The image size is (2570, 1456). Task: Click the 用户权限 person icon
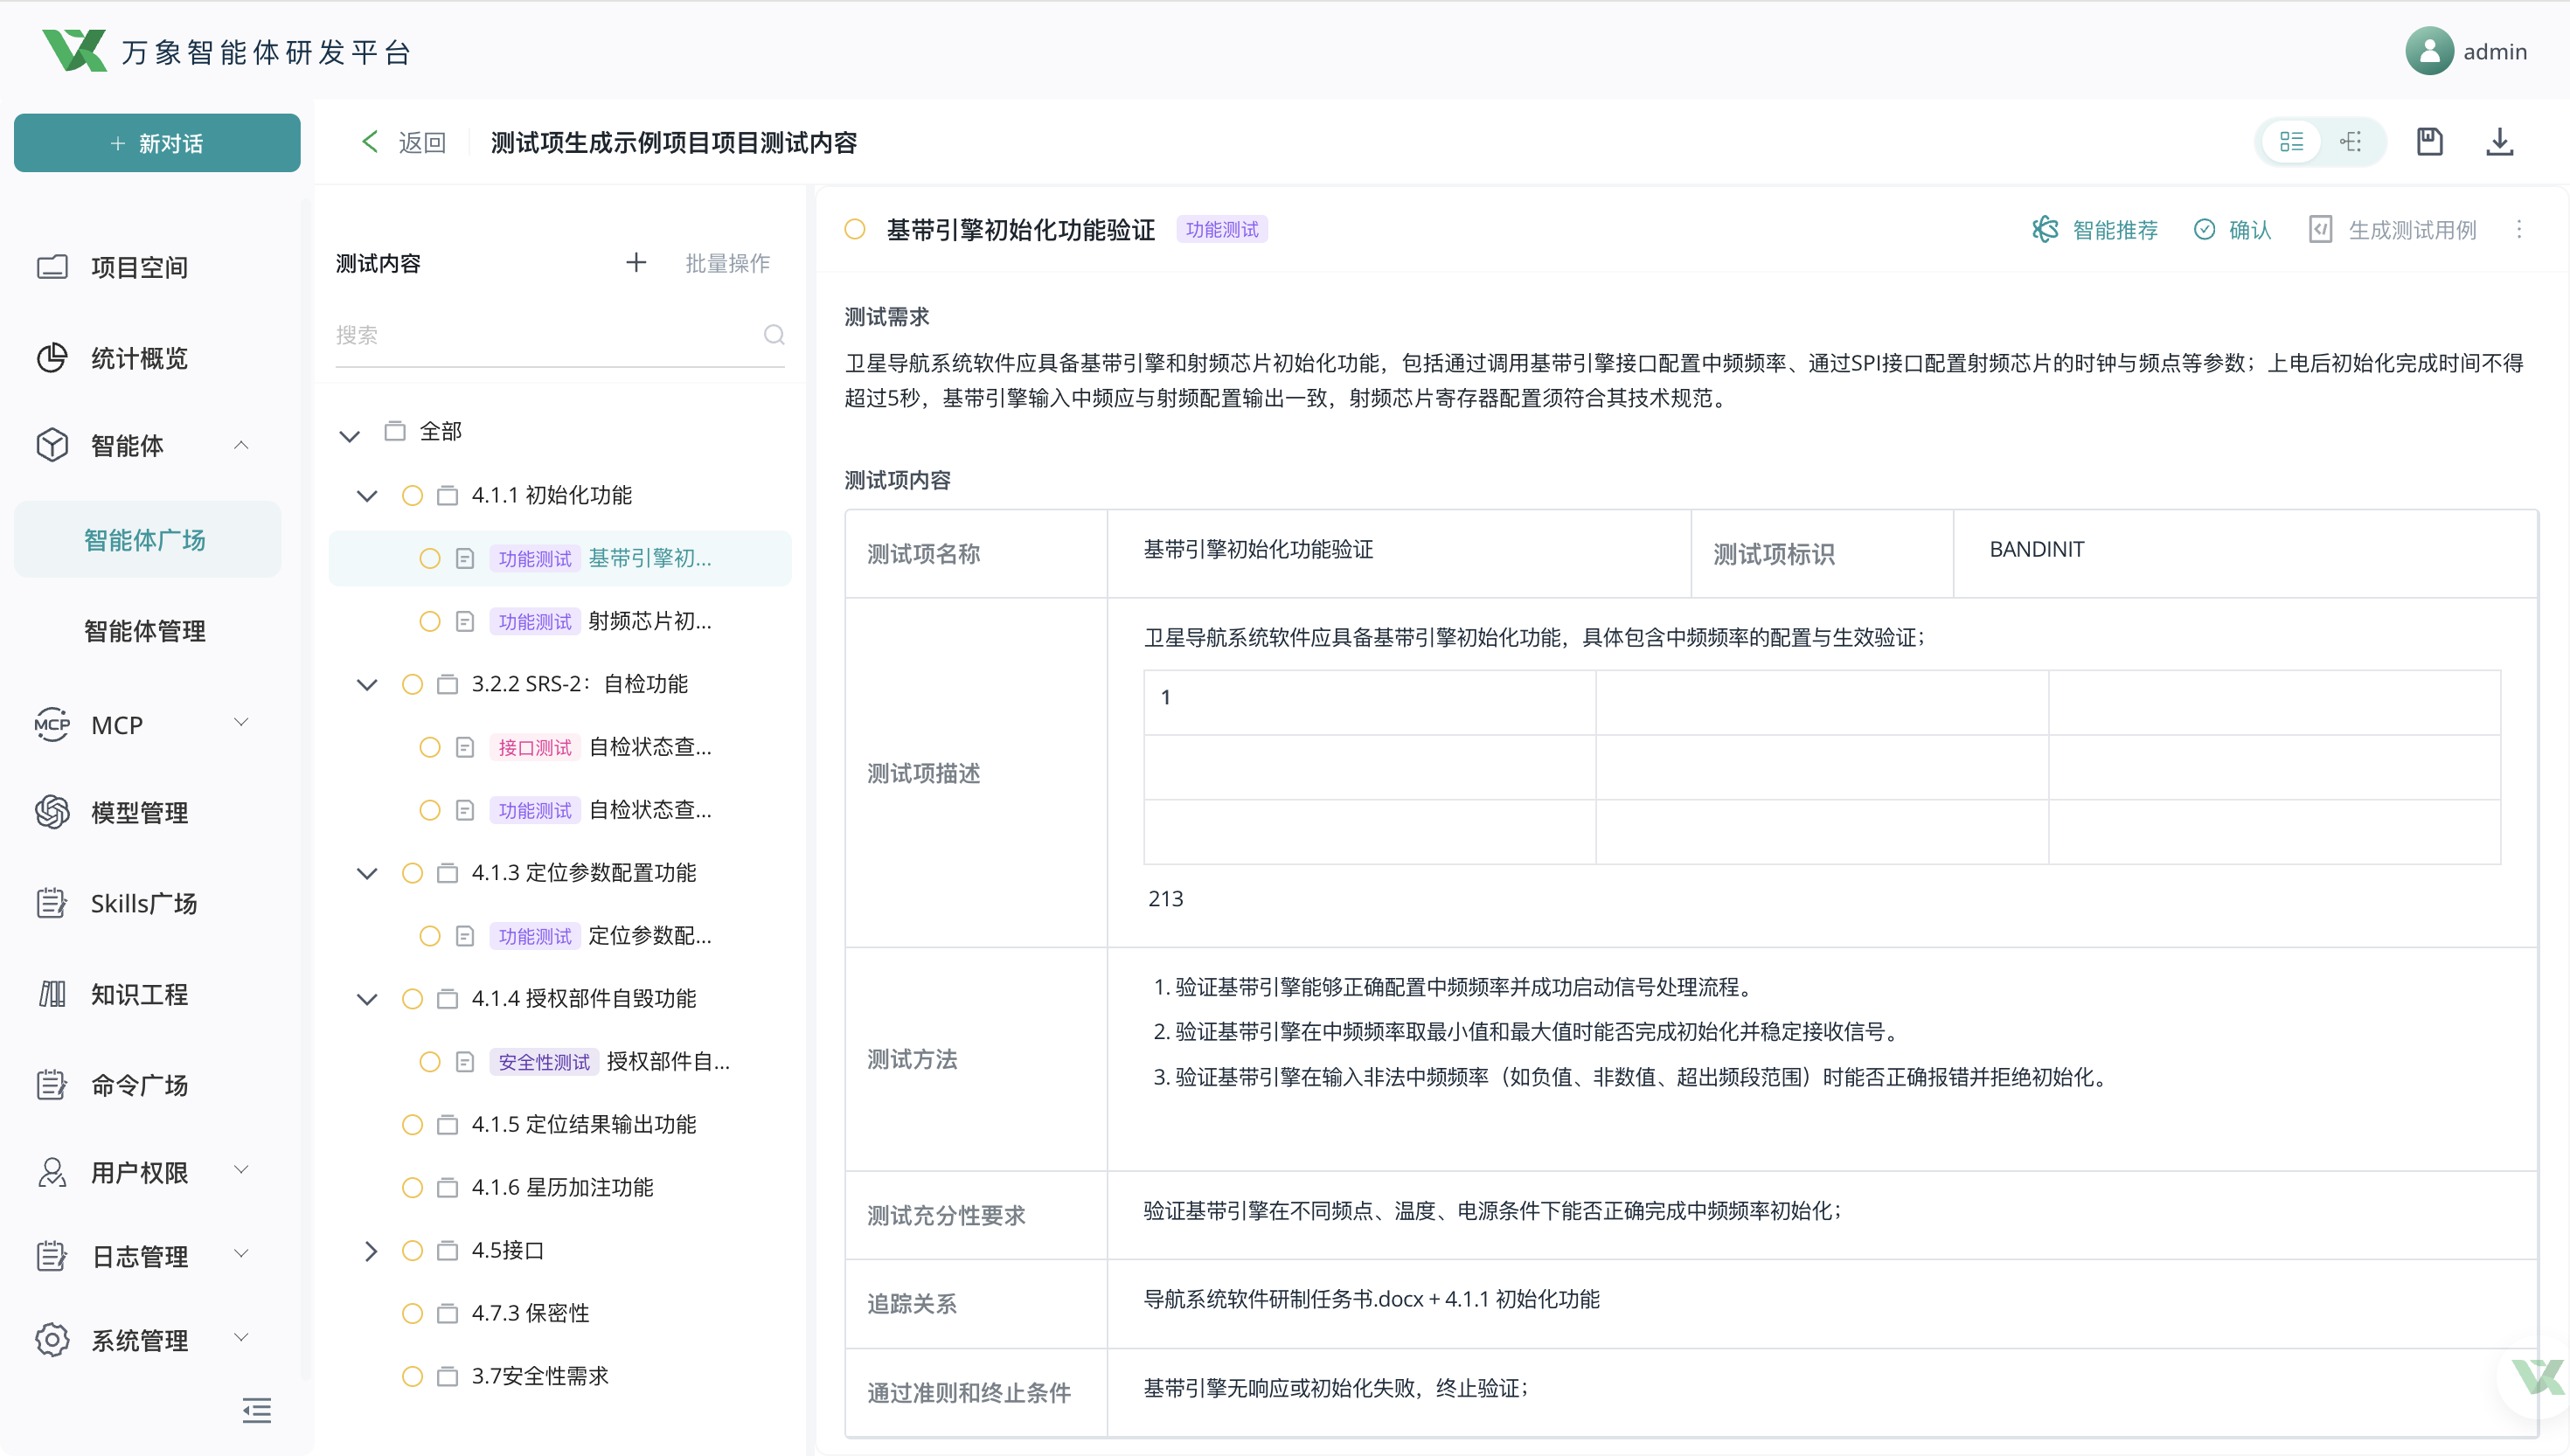(52, 1172)
